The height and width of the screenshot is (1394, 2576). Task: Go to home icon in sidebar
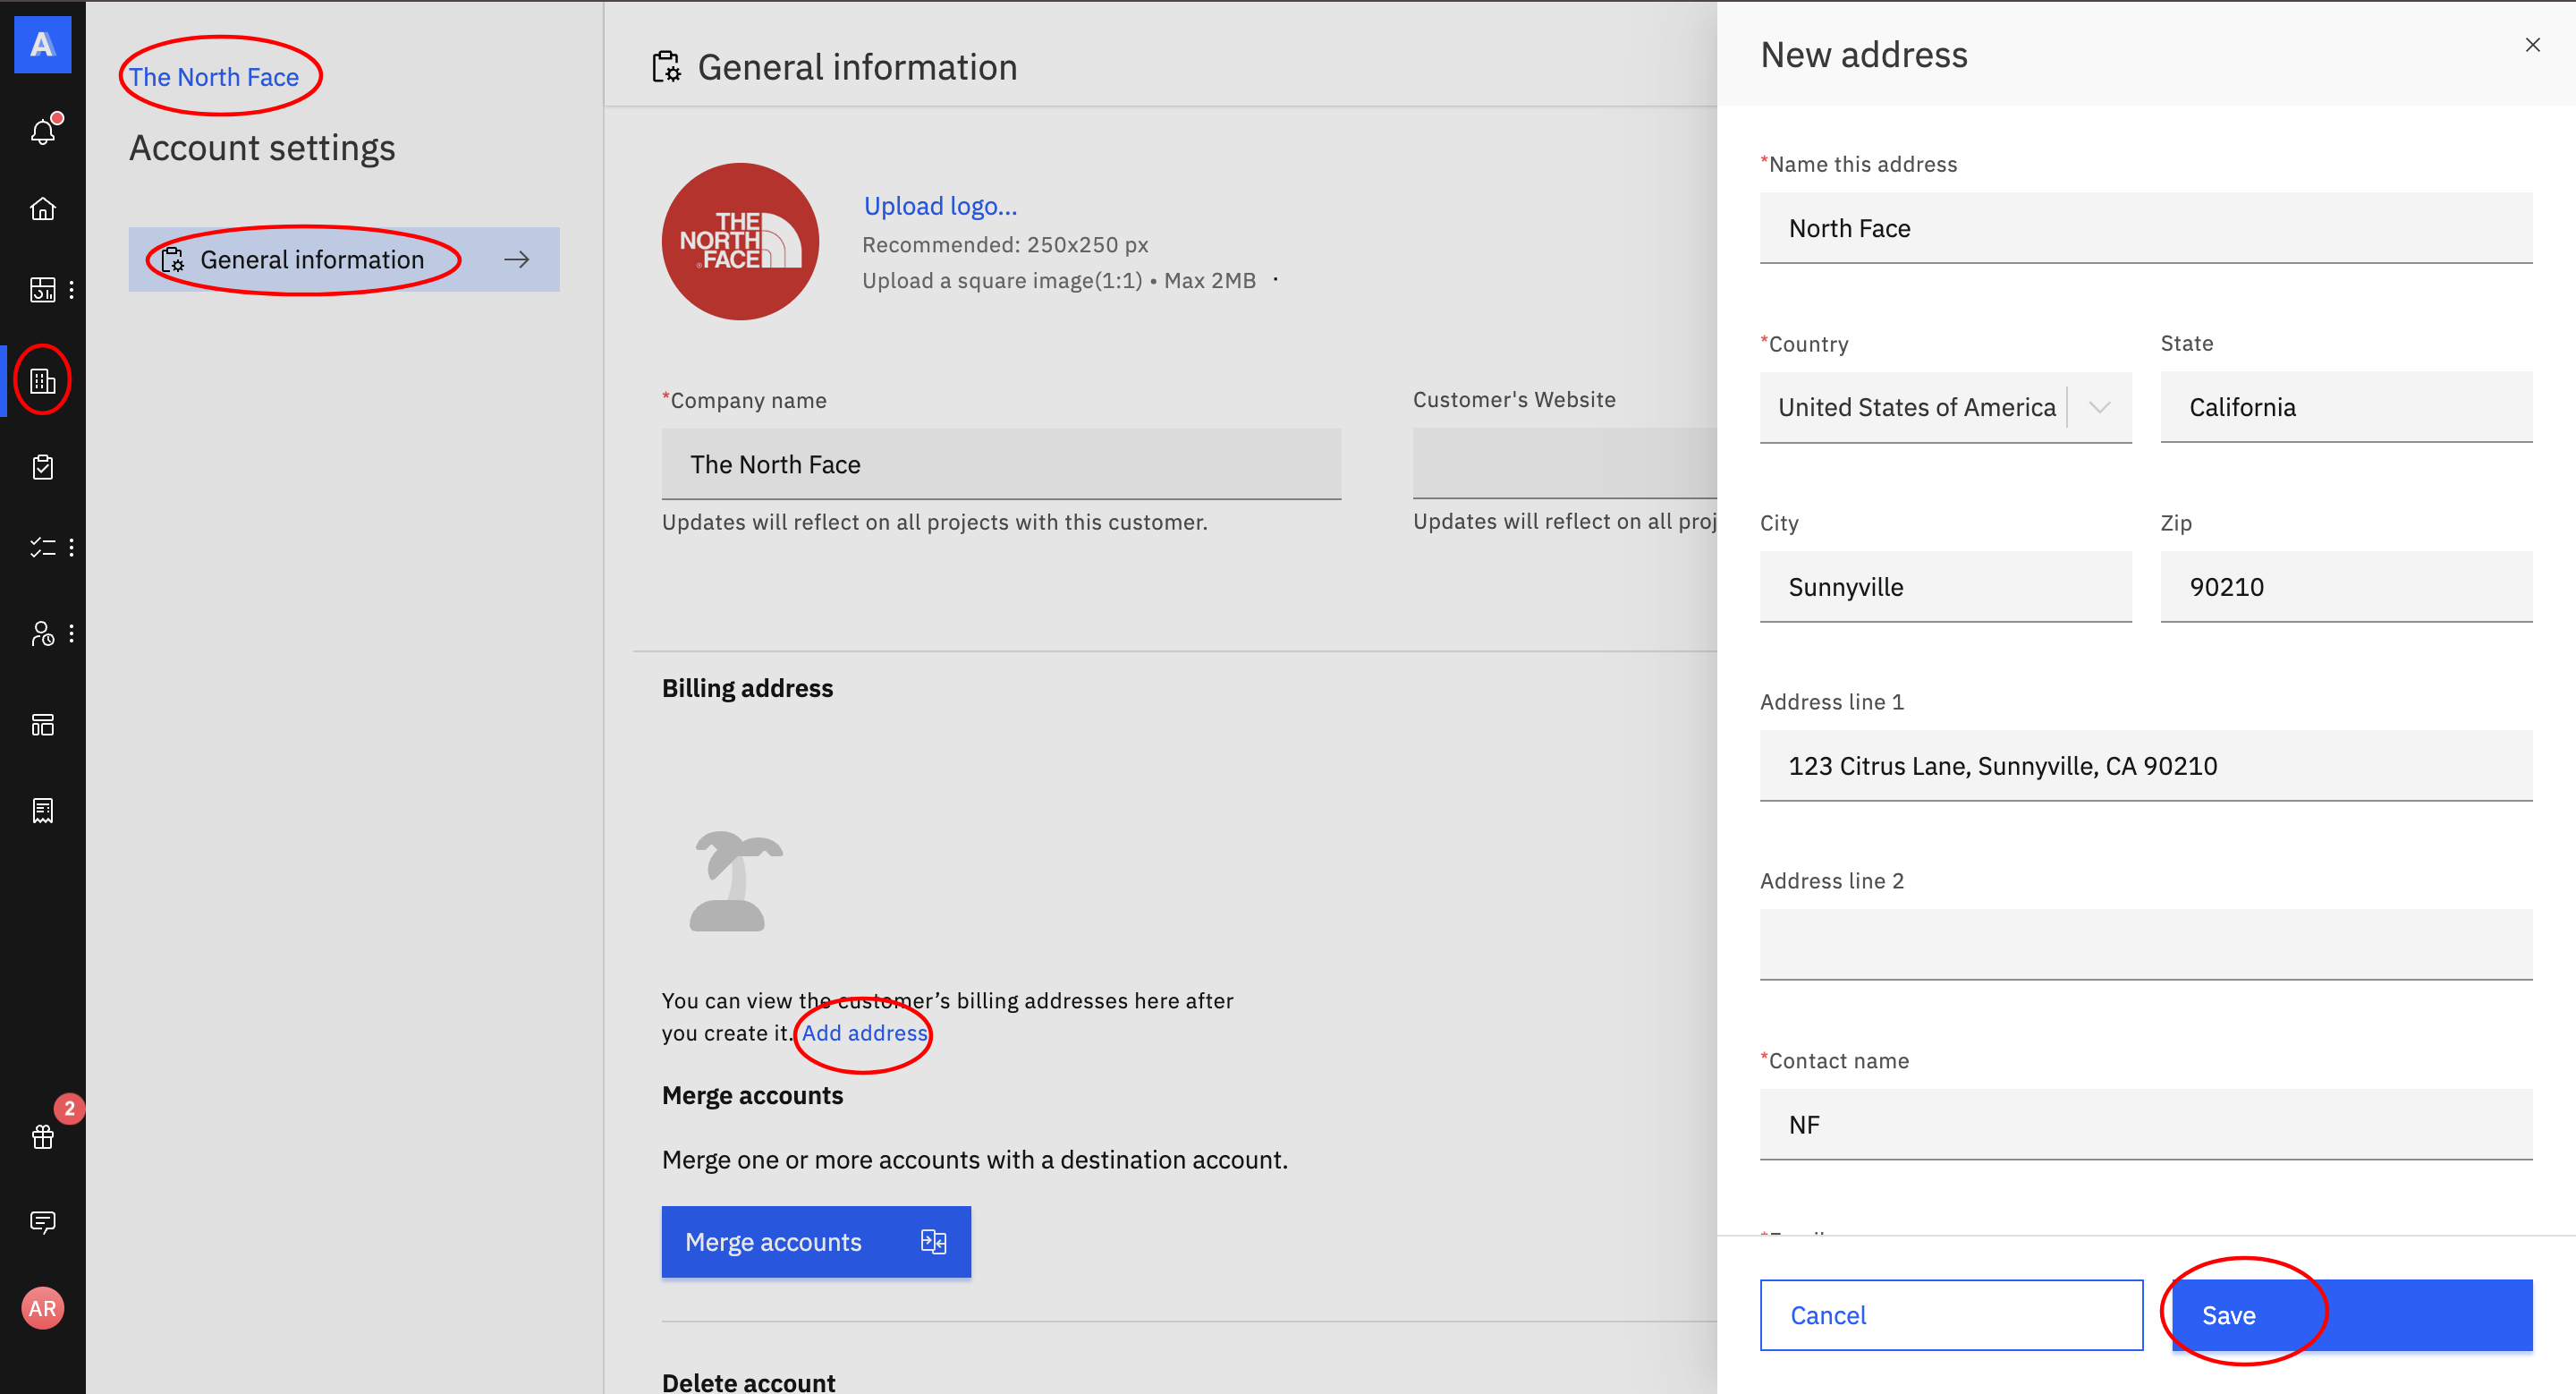(42, 209)
